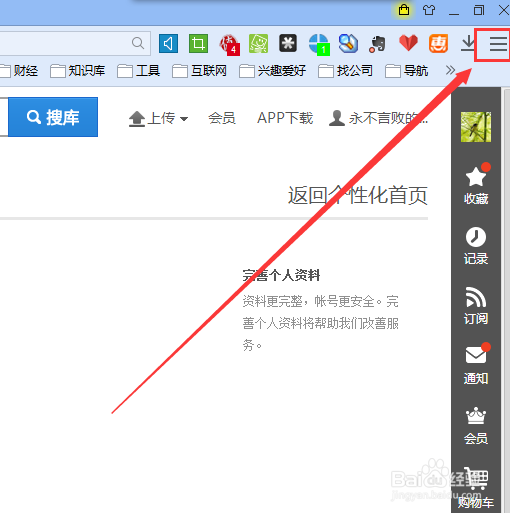
Task: Click the 返回个性化首页 link
Action: click(358, 195)
